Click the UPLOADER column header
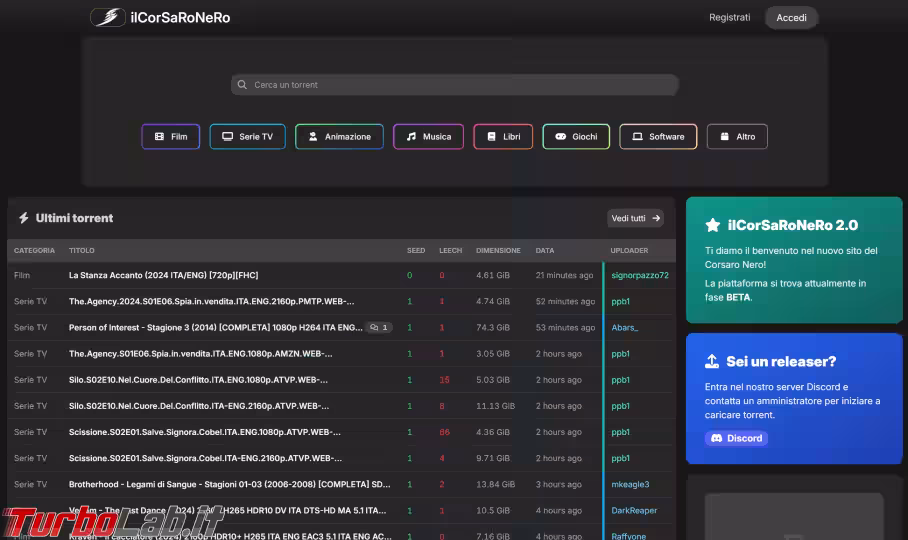Viewport: 908px width, 540px height. (x=629, y=251)
